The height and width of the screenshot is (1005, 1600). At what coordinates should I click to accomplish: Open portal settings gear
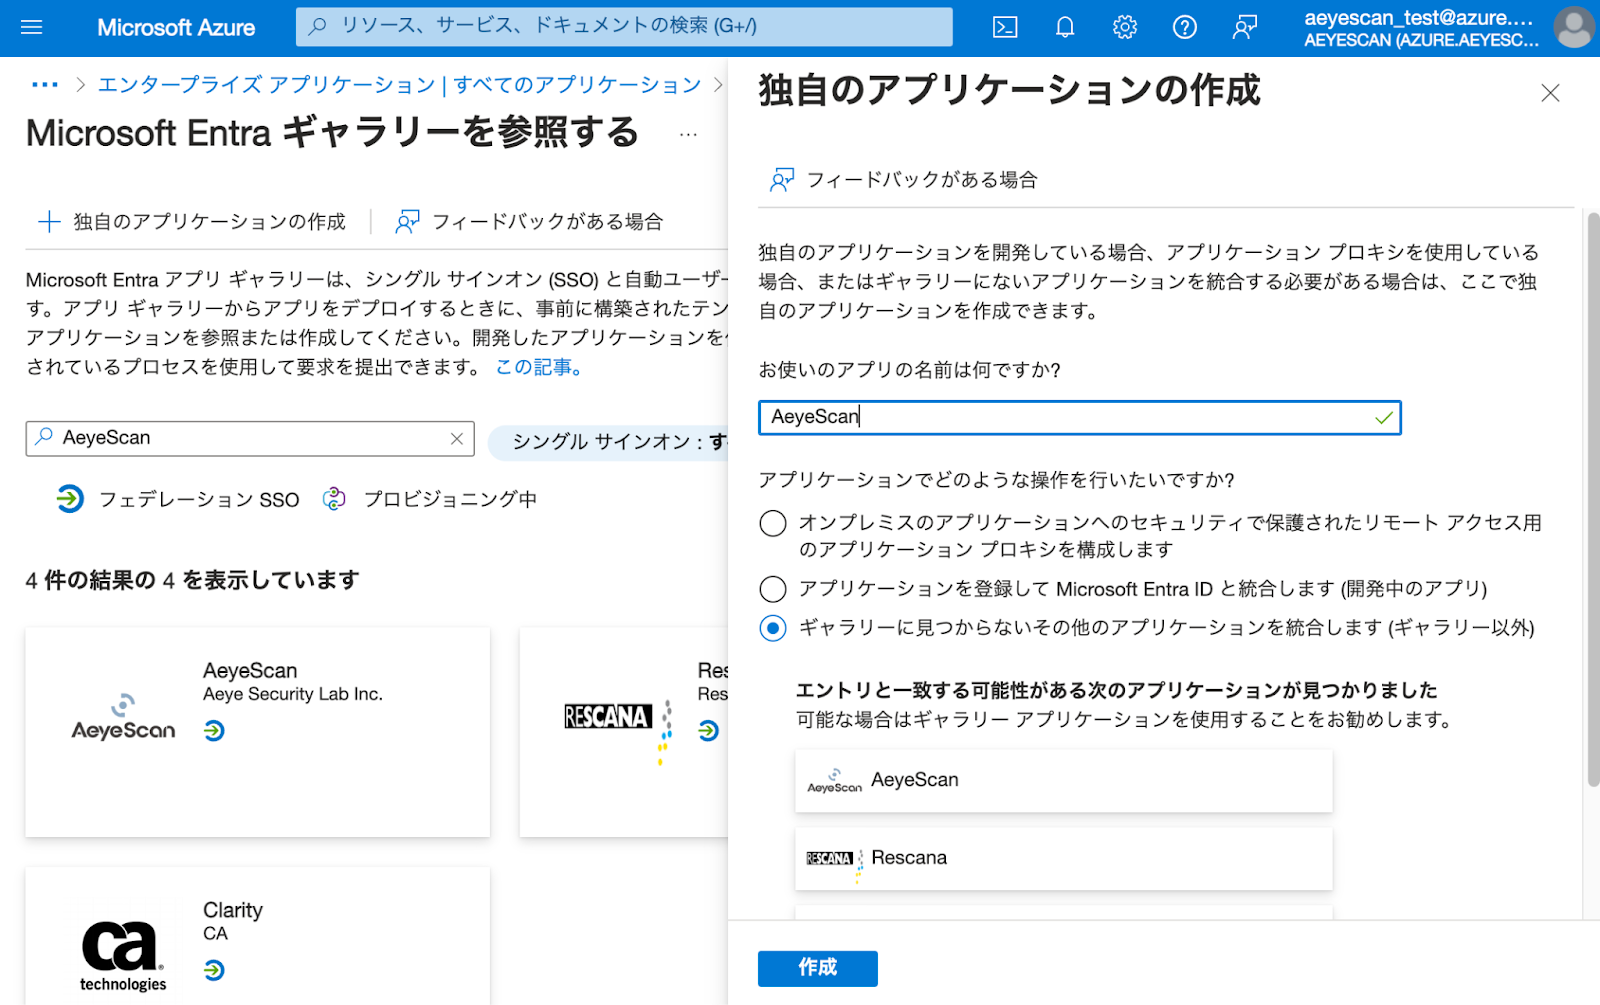pos(1125,27)
